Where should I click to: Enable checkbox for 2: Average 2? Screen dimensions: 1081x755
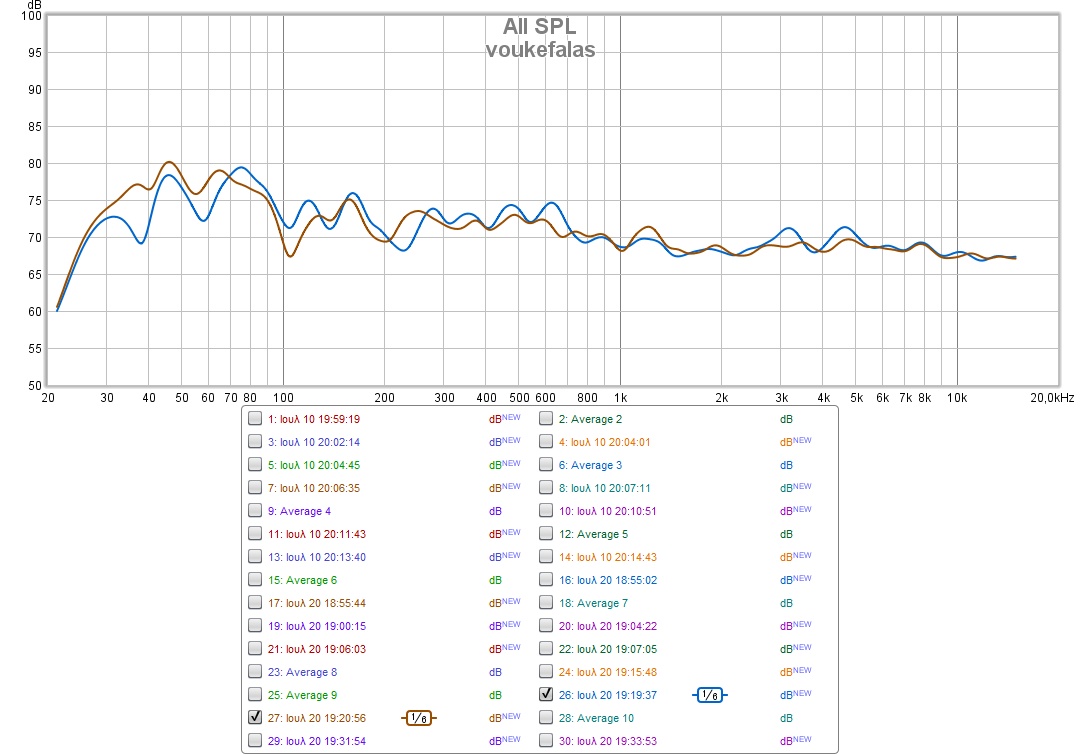pyautogui.click(x=546, y=419)
